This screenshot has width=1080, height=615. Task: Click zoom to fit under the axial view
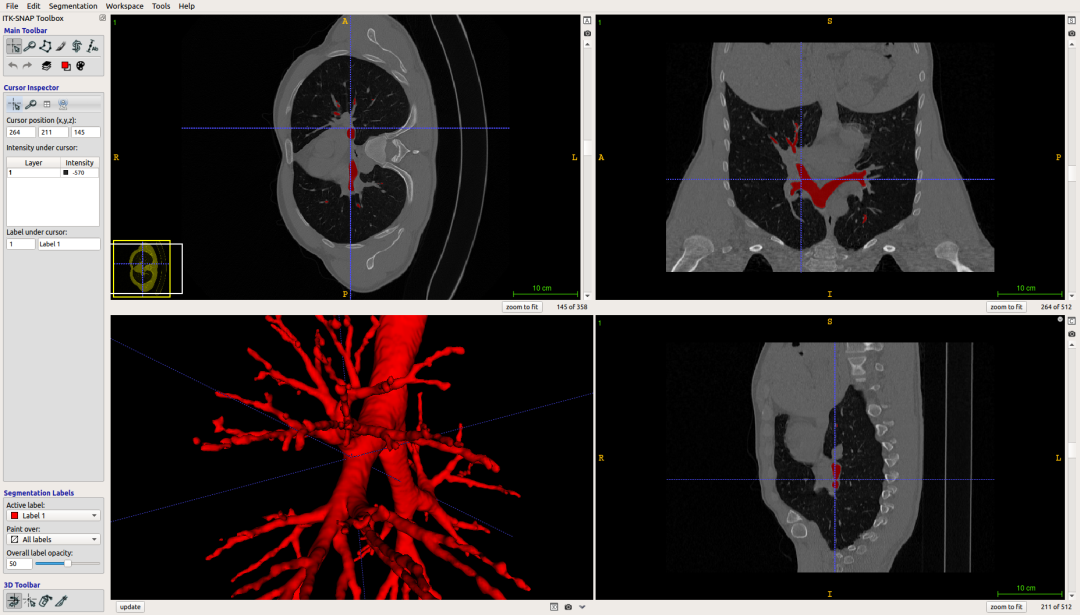(522, 307)
